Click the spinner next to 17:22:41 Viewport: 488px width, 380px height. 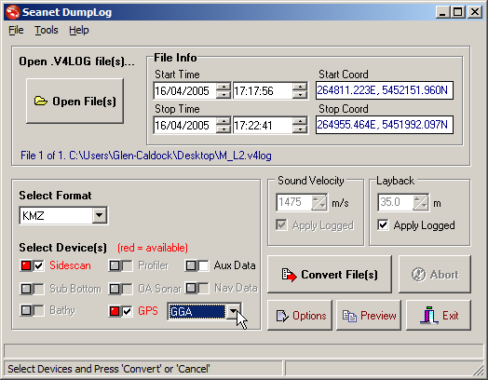click(x=300, y=125)
